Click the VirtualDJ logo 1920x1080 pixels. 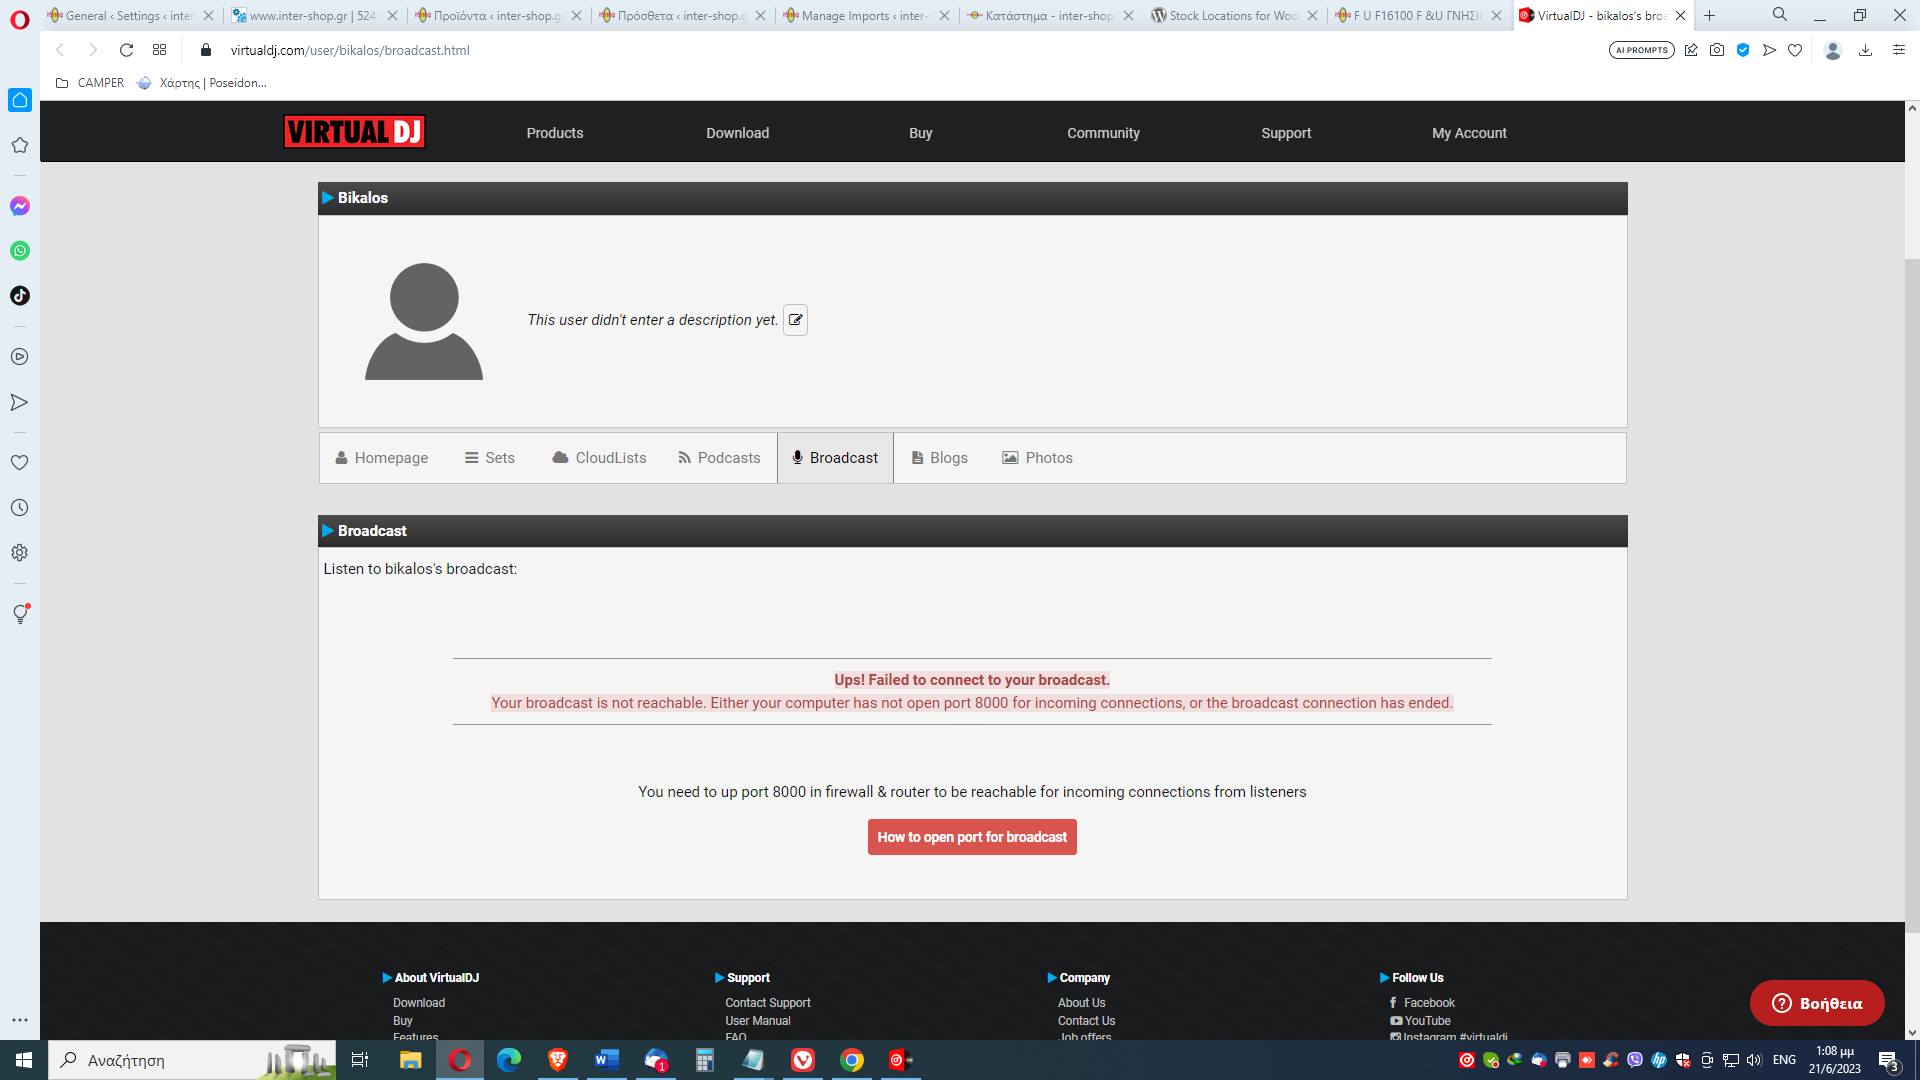pos(354,132)
